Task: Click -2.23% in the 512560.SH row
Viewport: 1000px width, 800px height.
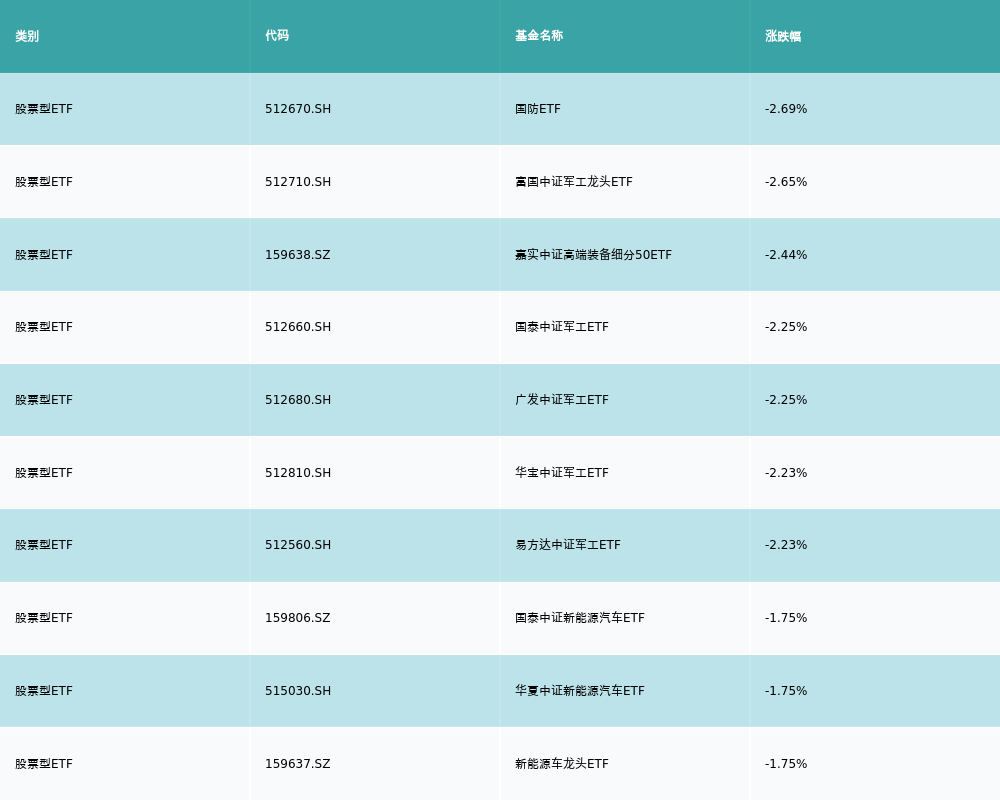Action: click(x=786, y=545)
